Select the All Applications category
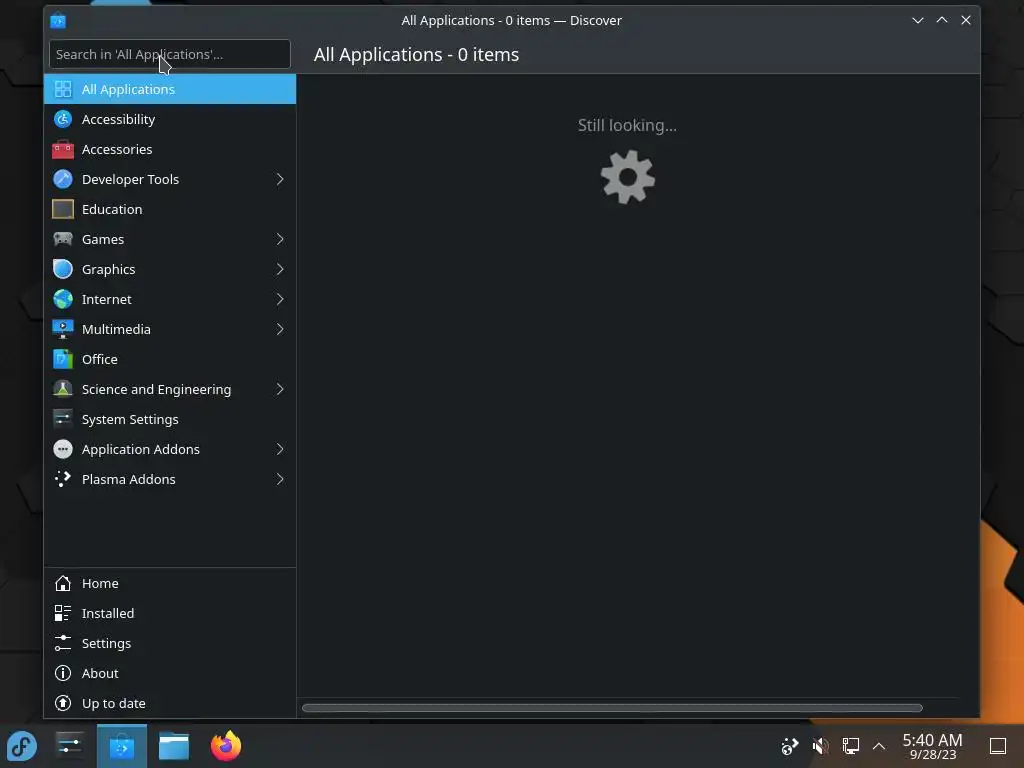The height and width of the screenshot is (768, 1024). click(170, 89)
